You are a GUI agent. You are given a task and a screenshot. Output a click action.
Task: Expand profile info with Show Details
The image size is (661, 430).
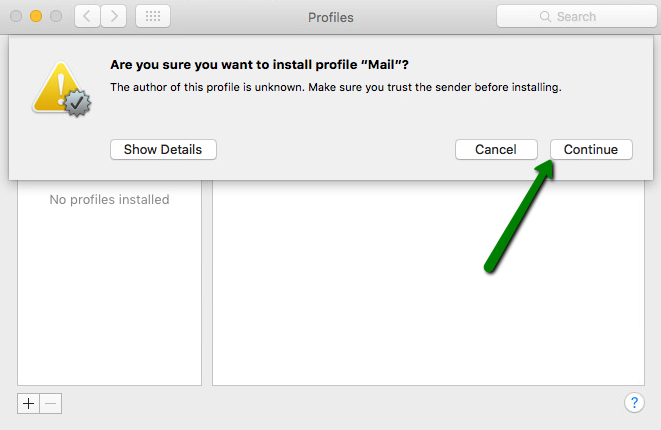coord(163,150)
